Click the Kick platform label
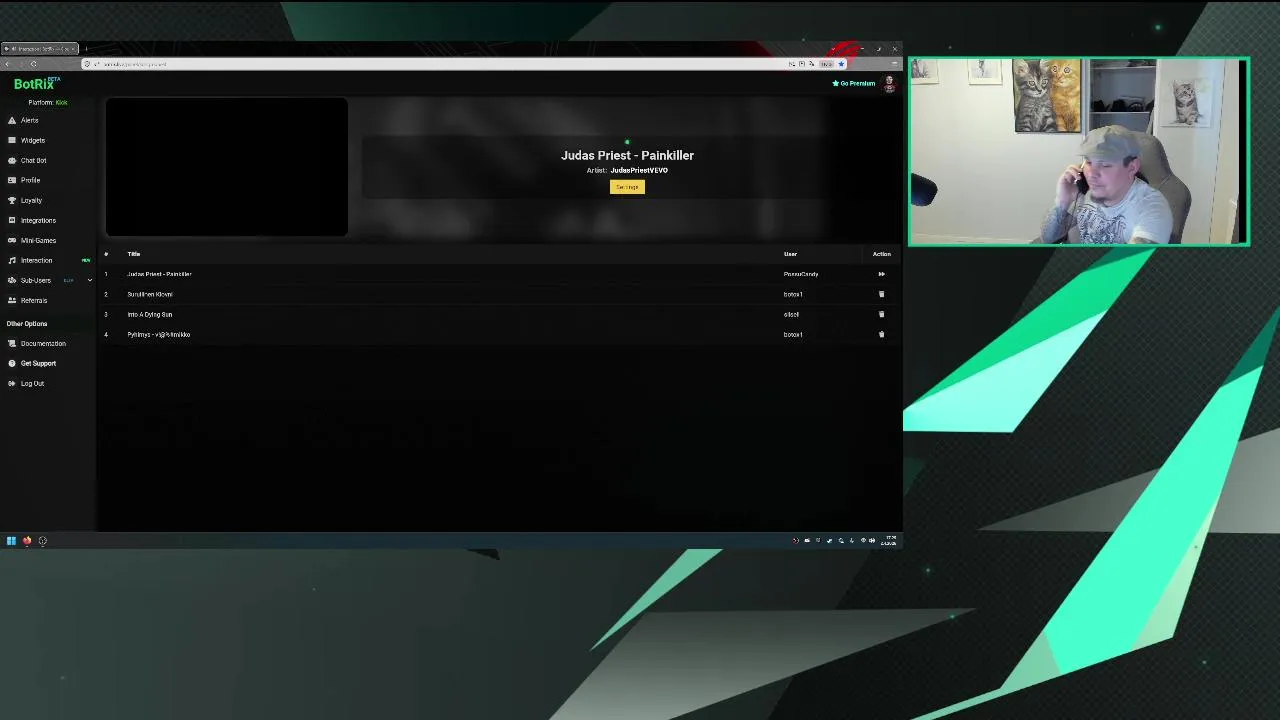 pos(62,102)
